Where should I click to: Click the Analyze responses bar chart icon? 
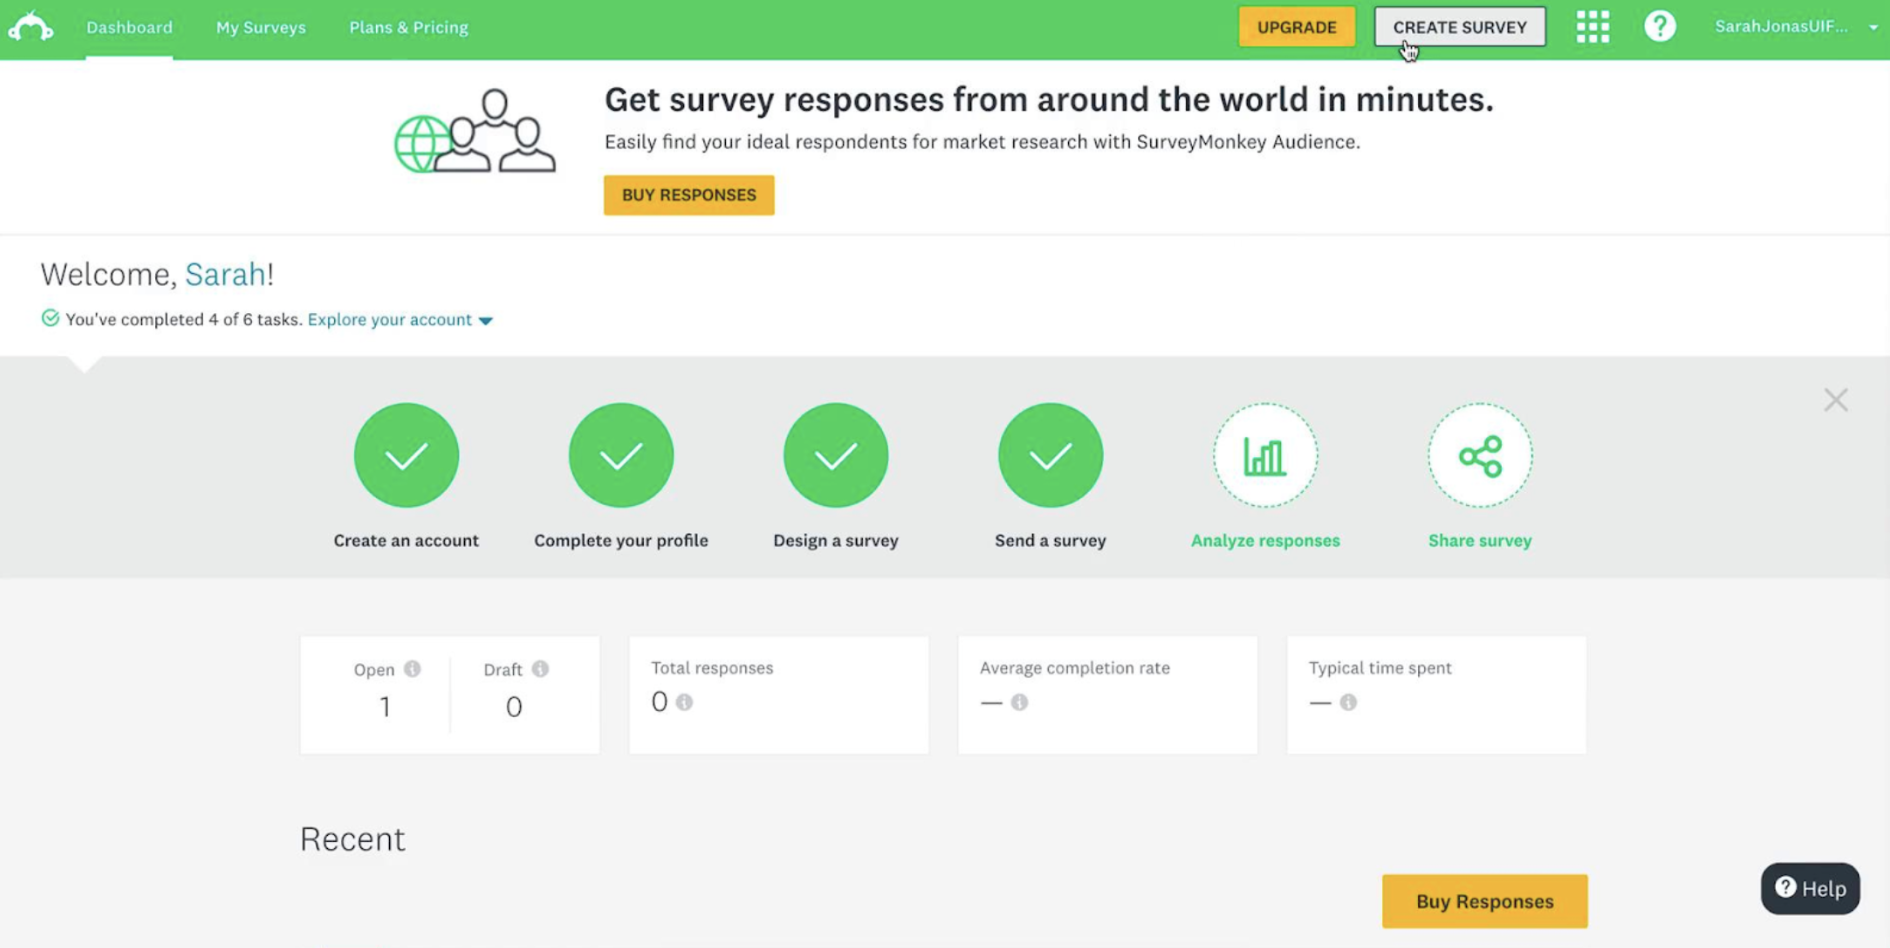point(1265,456)
